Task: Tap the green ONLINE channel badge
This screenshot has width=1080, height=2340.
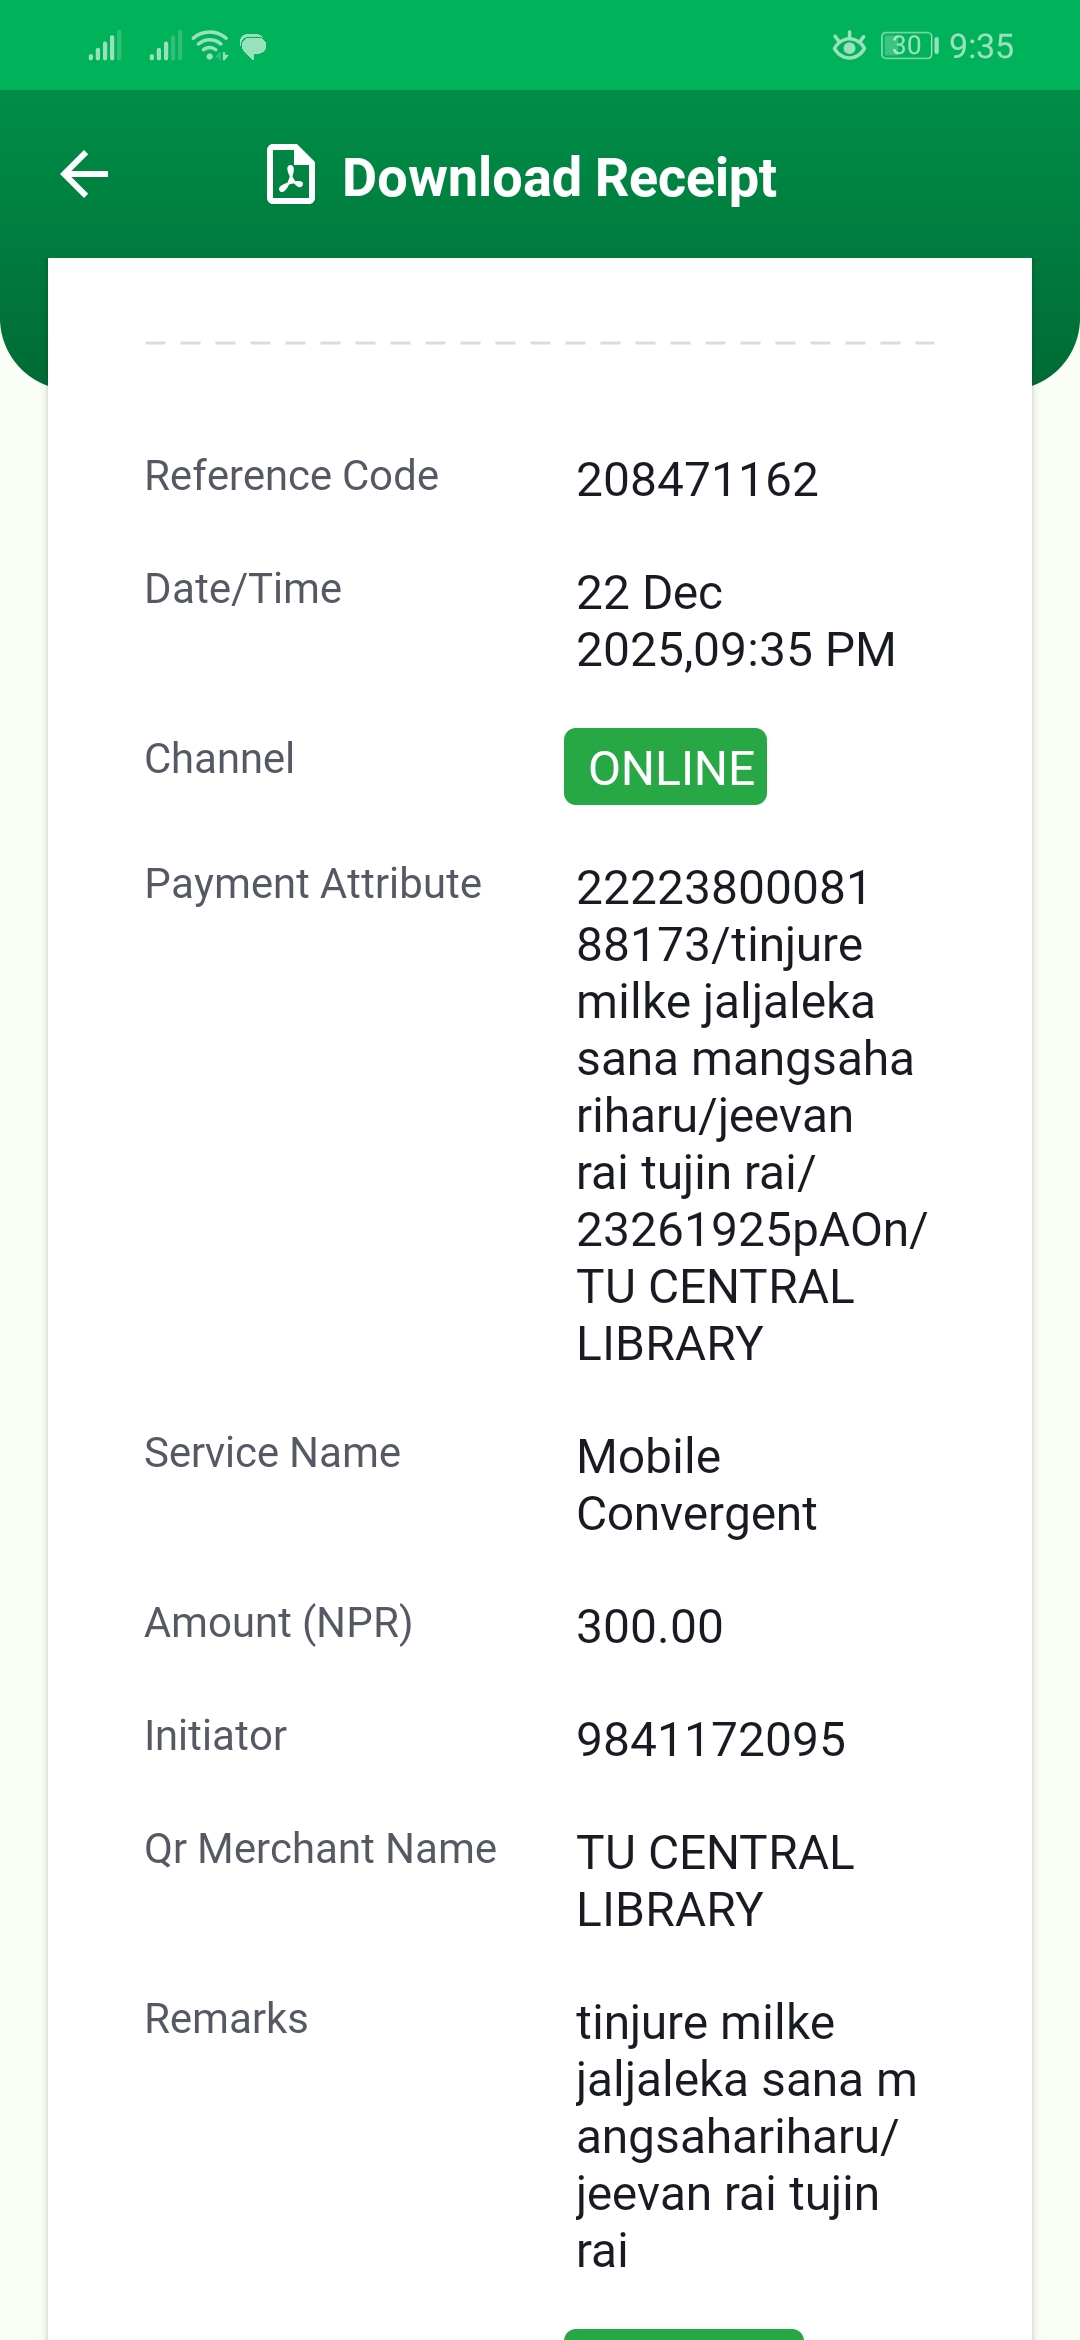Action: (x=665, y=767)
